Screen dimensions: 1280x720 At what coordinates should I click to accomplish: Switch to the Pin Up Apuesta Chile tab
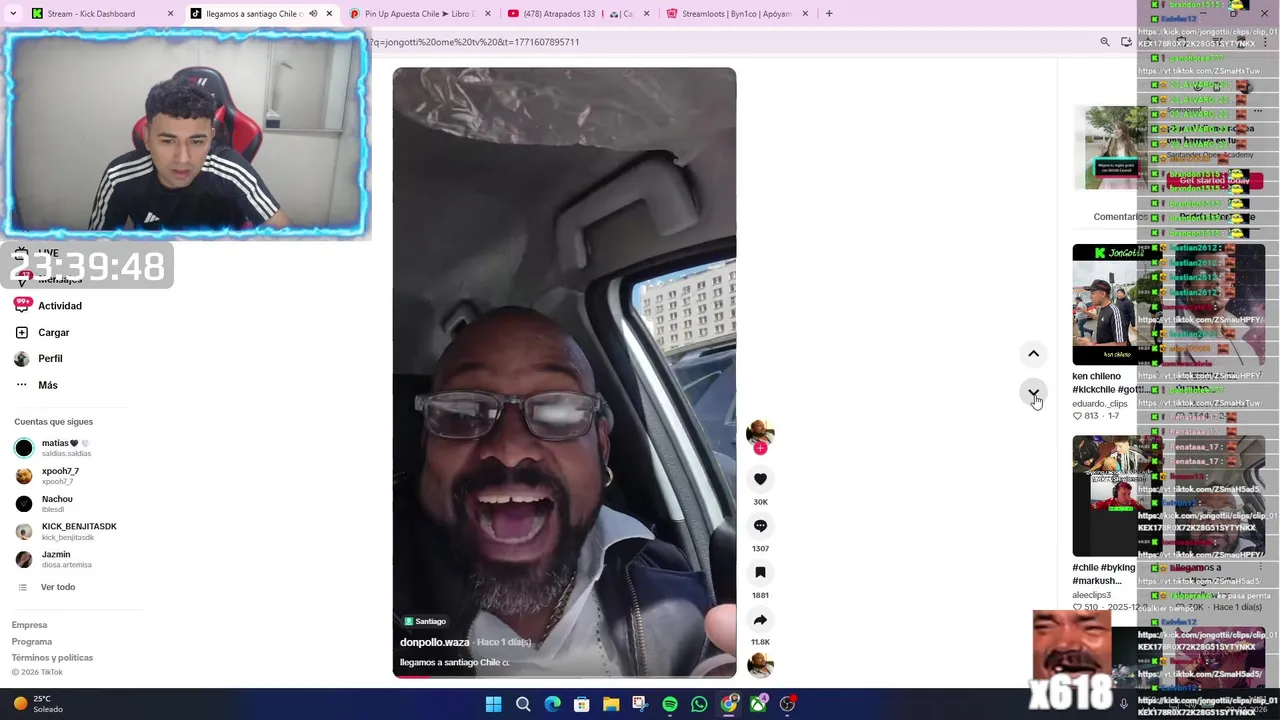420,14
